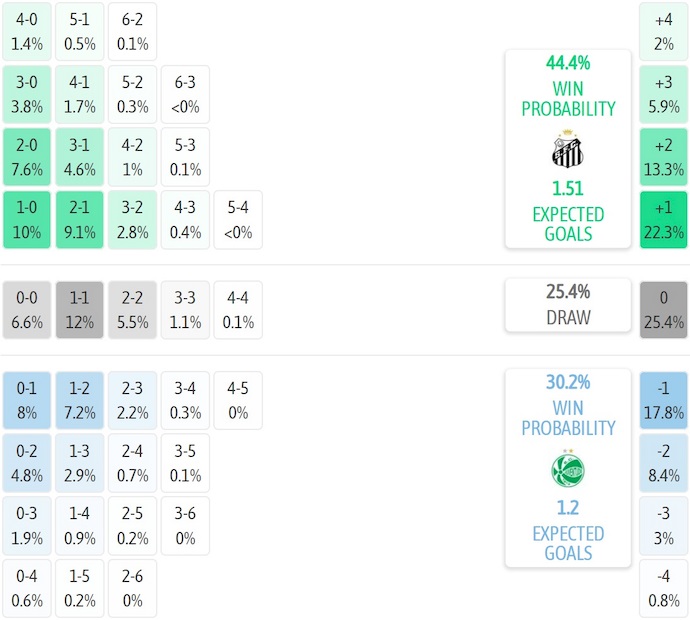Select the 0-4 scoreline cell
Image resolution: width=690 pixels, height=620 pixels.
tap(27, 589)
